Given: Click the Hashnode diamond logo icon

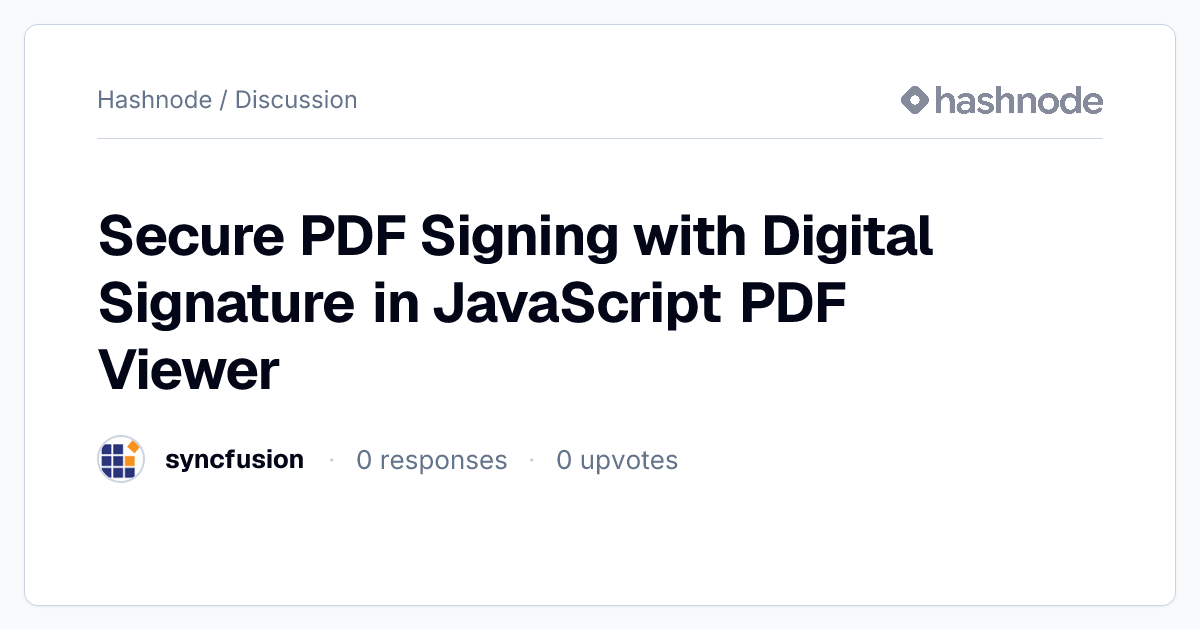Looking at the screenshot, I should tap(915, 100).
